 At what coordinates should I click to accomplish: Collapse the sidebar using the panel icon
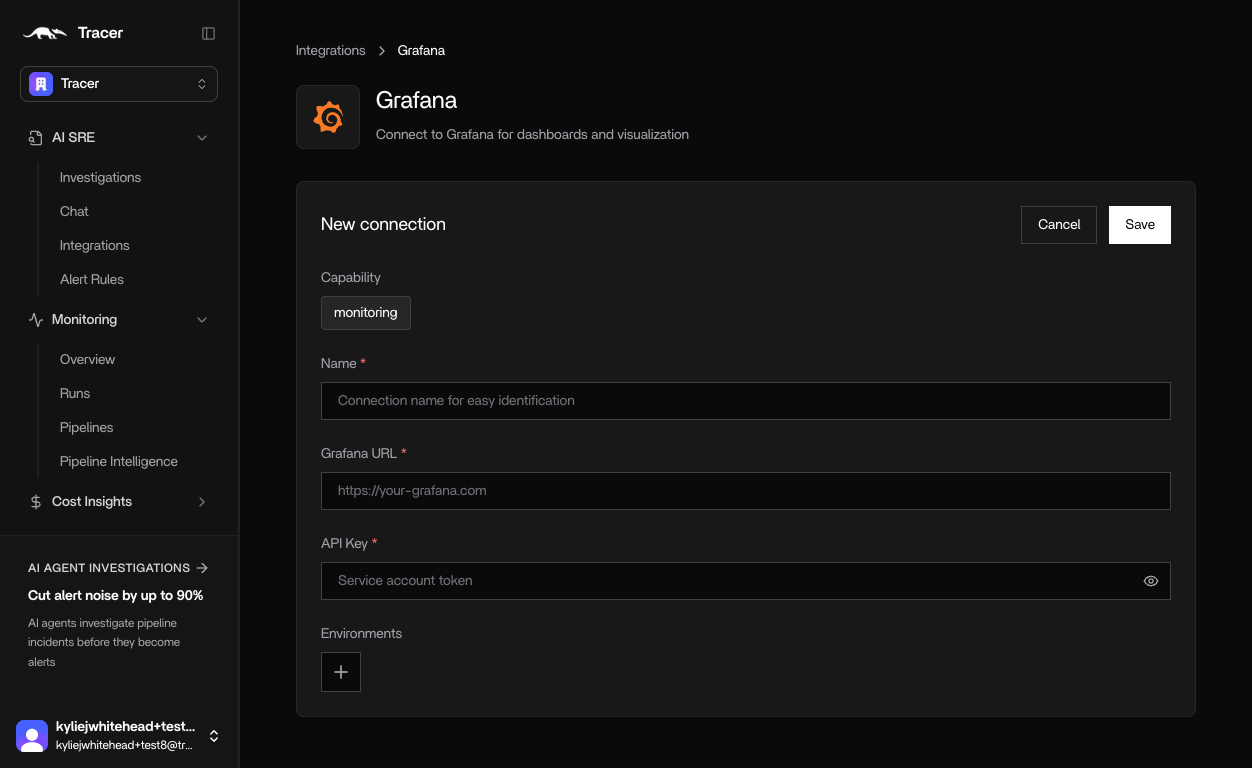pyautogui.click(x=208, y=33)
